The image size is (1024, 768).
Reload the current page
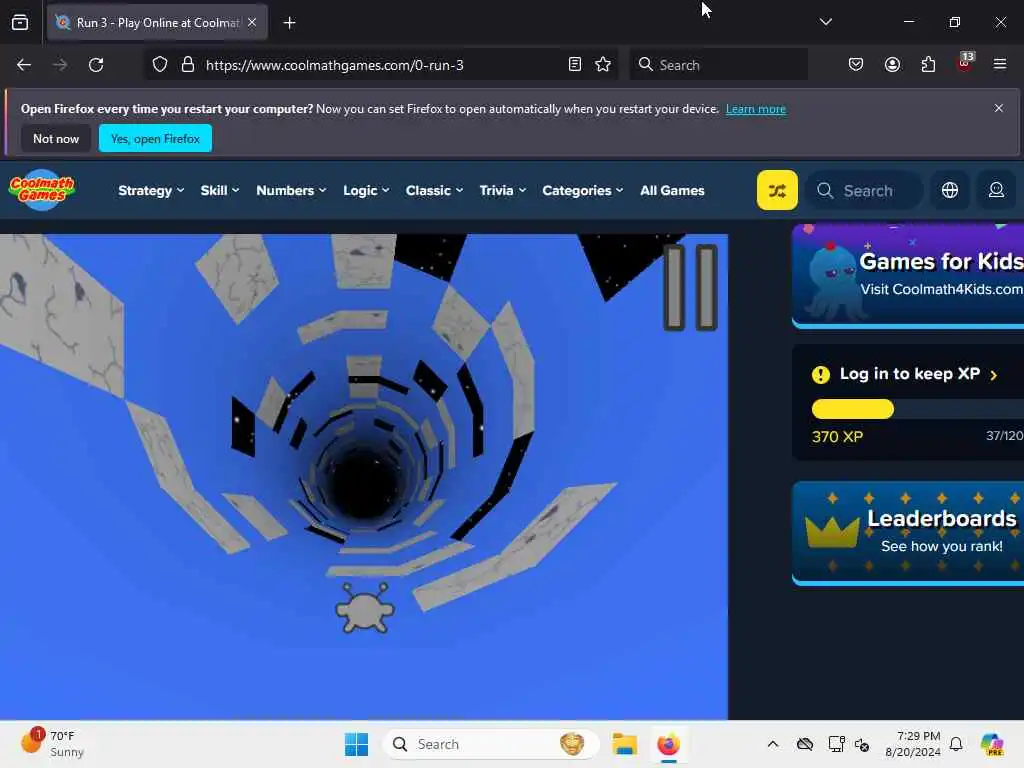point(96,65)
